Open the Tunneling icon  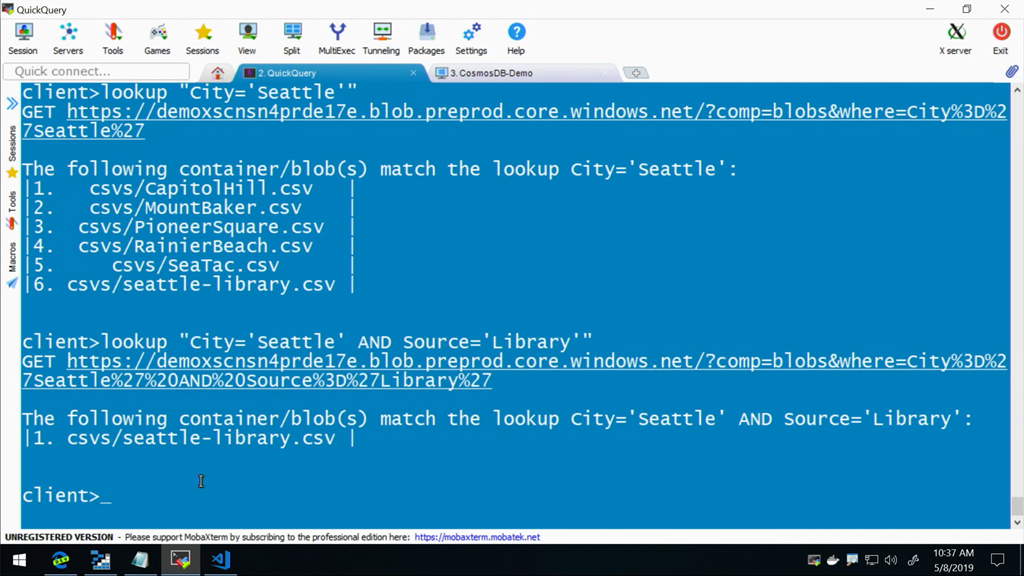(x=381, y=39)
